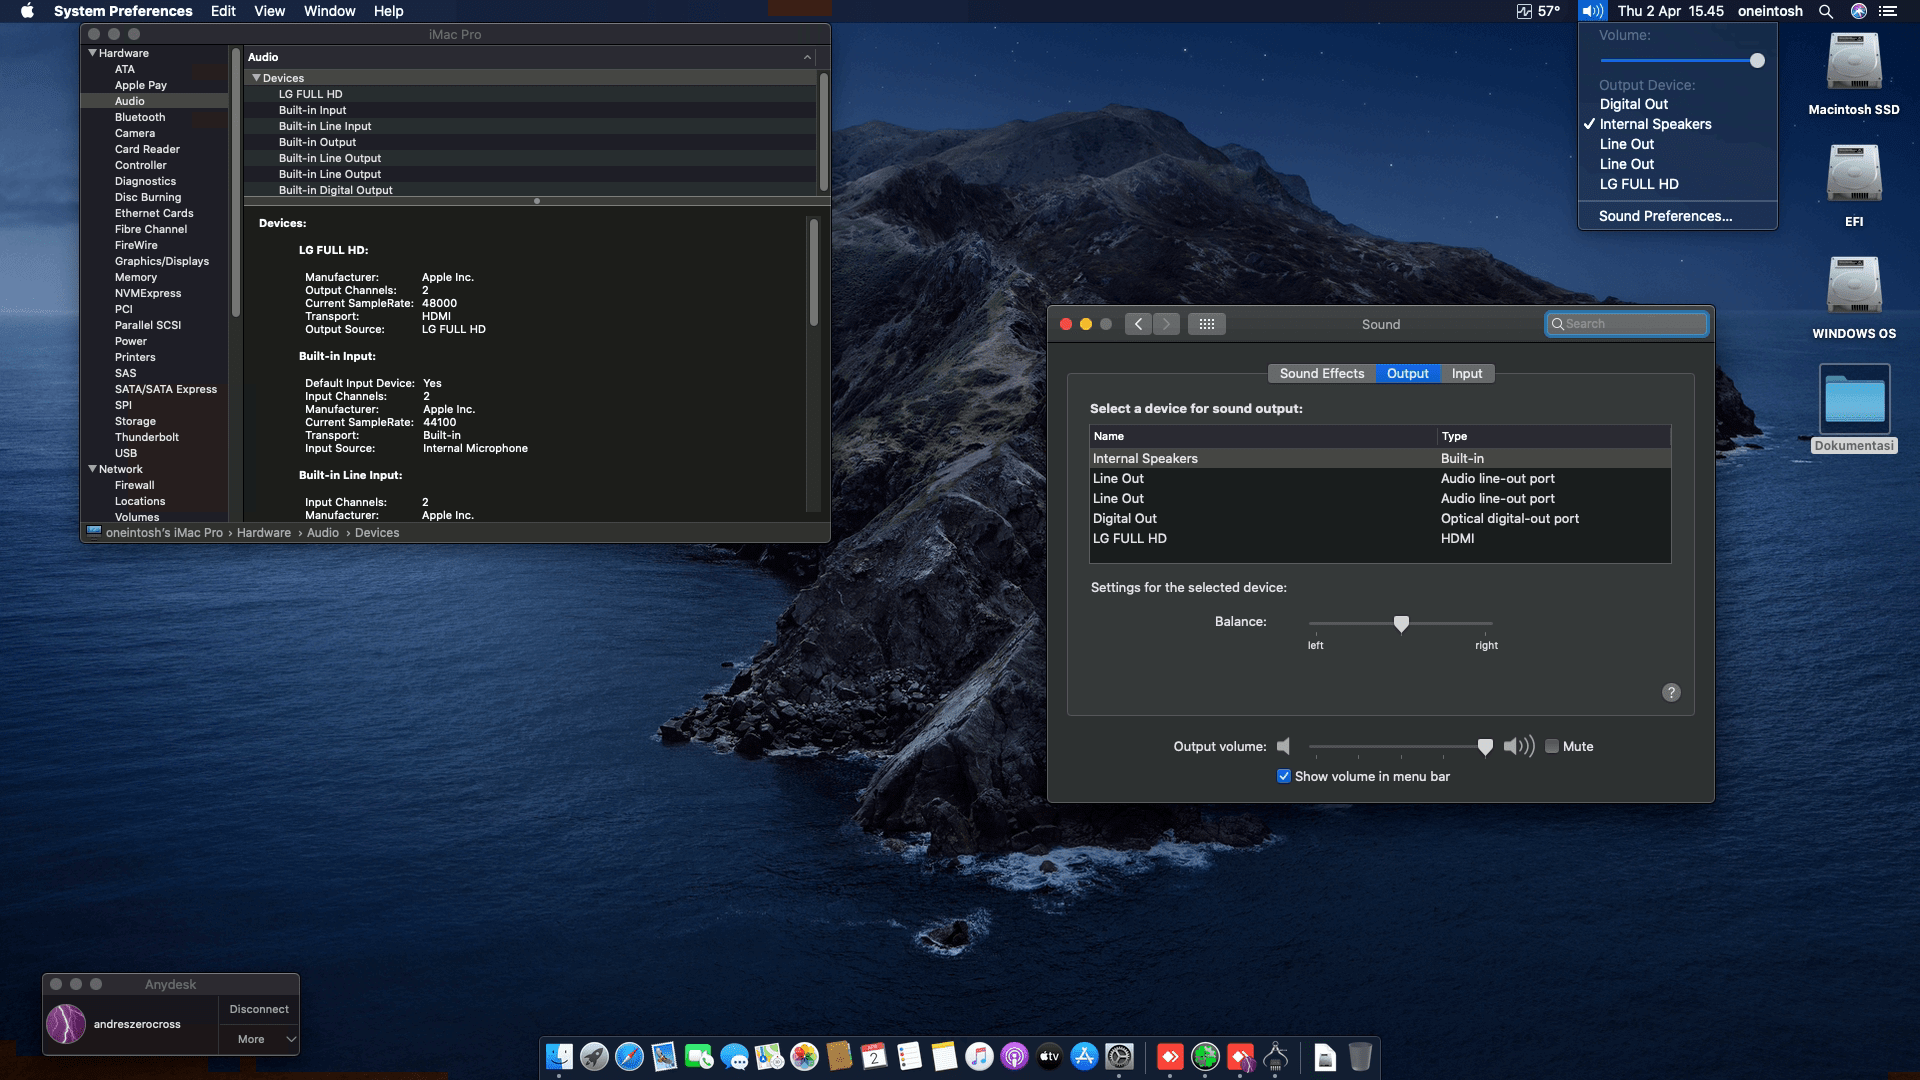This screenshot has width=1920, height=1080.
Task: Open the Trash in the Dock
Action: 1360,1056
